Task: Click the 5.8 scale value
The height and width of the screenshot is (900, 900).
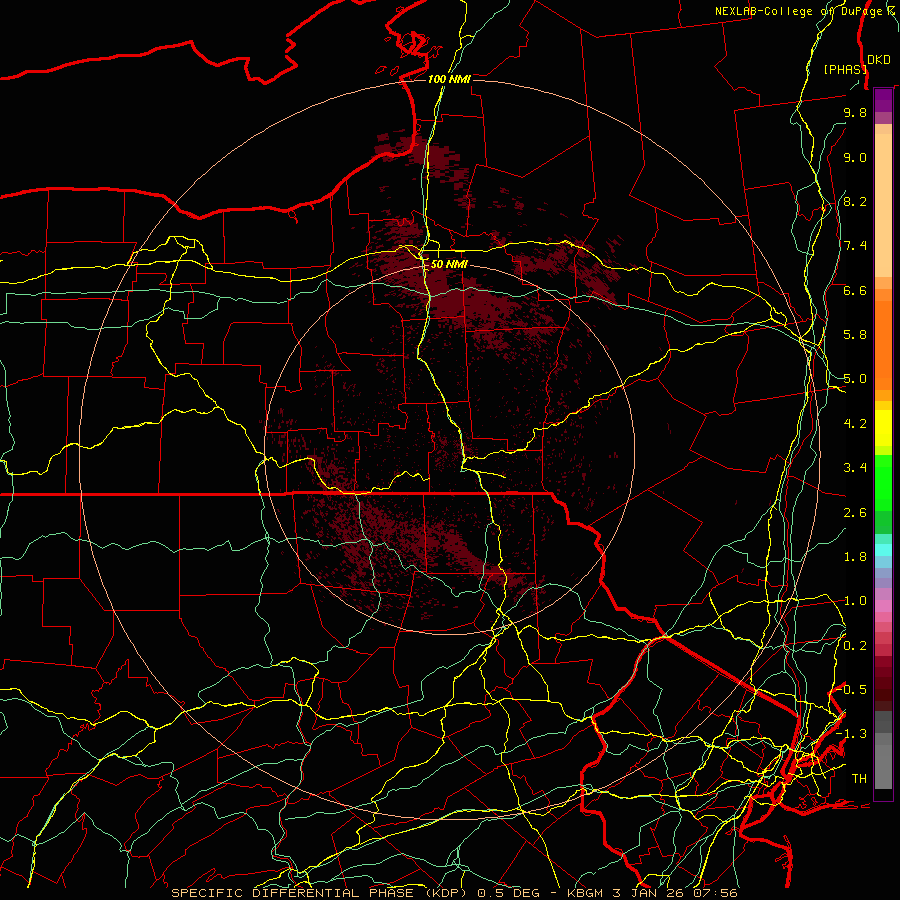Action: (x=855, y=335)
